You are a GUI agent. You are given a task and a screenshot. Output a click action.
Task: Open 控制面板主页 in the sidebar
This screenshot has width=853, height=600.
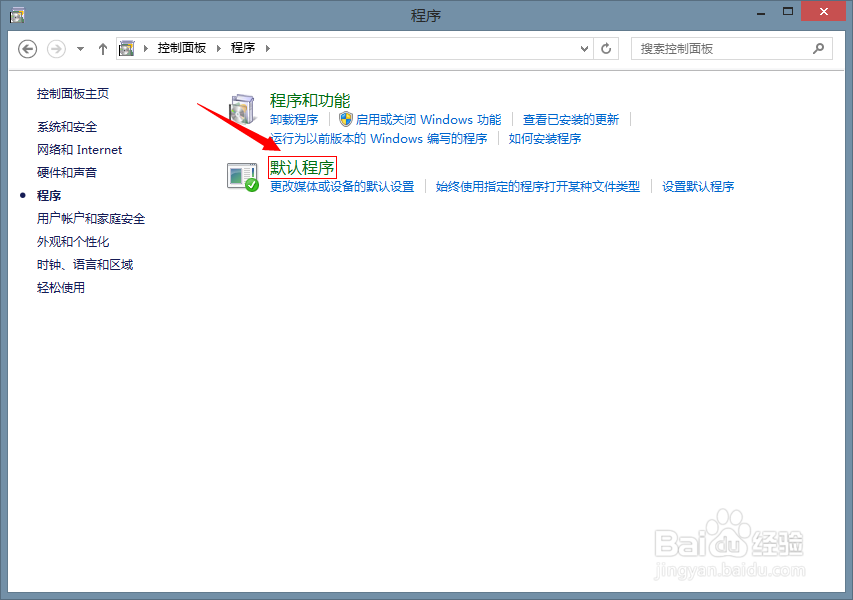(x=73, y=94)
